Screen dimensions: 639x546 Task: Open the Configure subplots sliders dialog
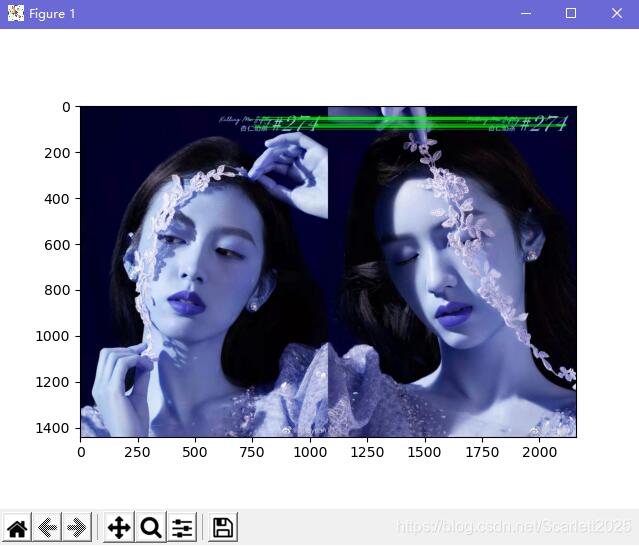point(182,527)
